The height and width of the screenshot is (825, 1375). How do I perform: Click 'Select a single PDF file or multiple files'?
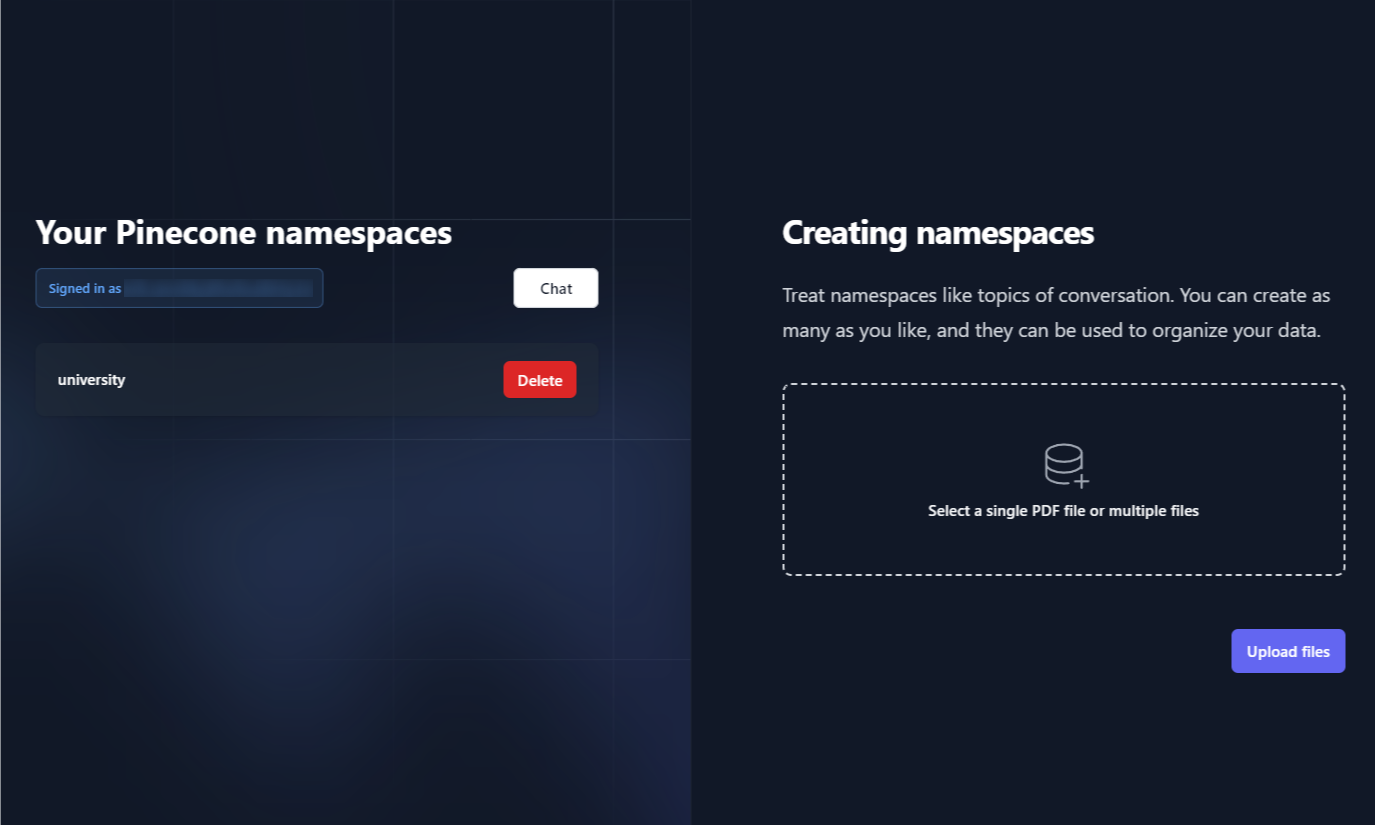point(1063,511)
